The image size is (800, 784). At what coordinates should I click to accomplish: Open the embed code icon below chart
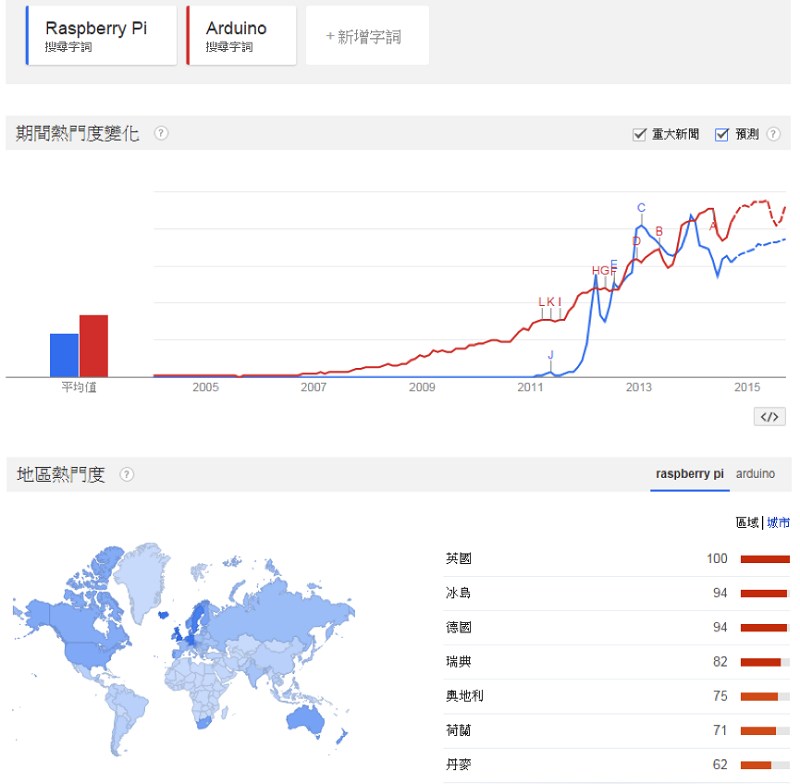pos(768,417)
